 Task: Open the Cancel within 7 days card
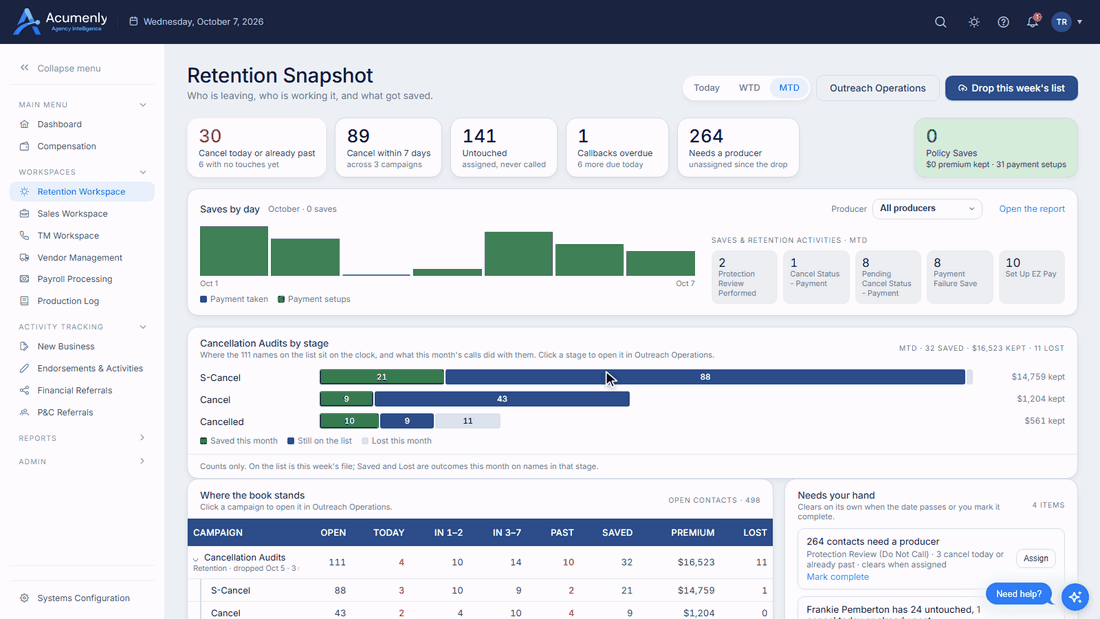point(388,147)
